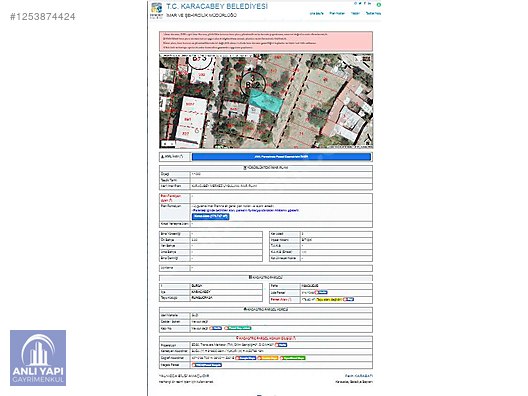
Task: Click the map zoom control bottom-left
Action: click(x=167, y=144)
